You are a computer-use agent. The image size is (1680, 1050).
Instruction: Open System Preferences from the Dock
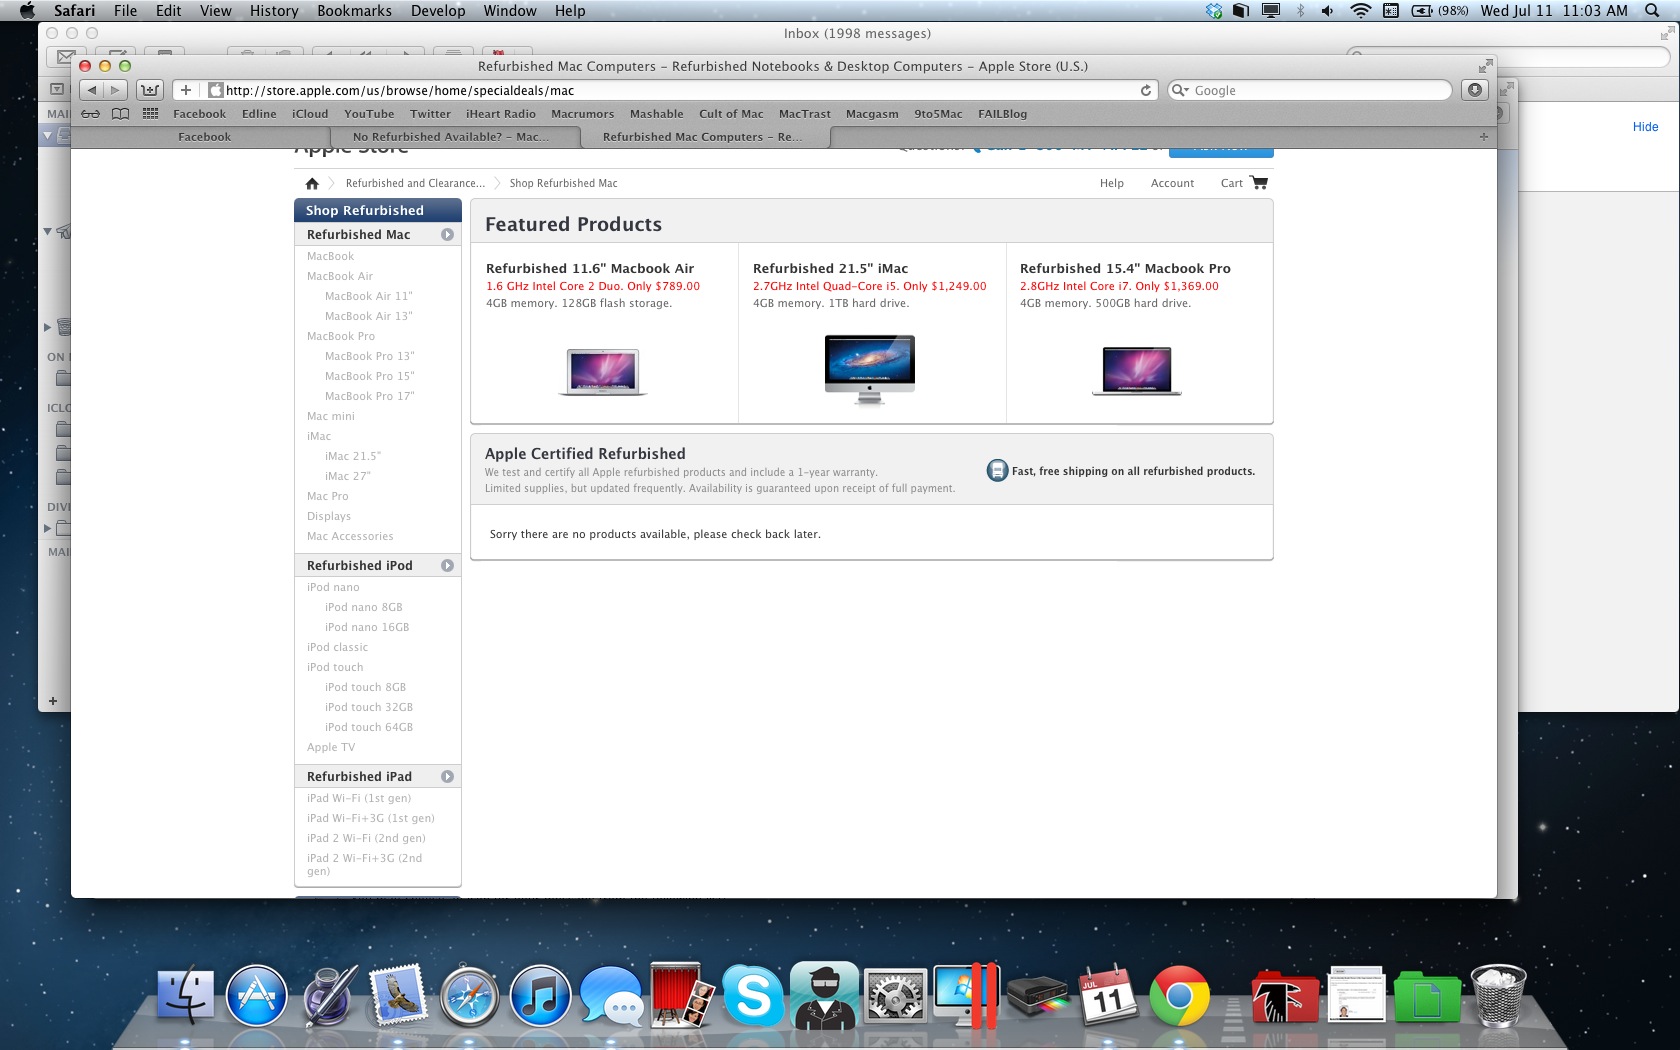click(x=895, y=997)
